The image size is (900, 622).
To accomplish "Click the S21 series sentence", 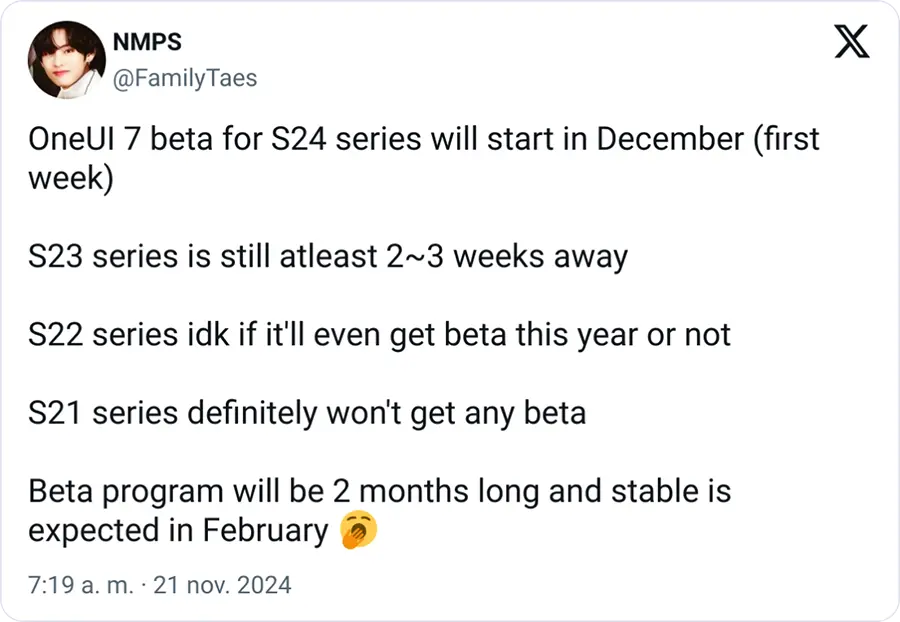I will (x=307, y=413).
